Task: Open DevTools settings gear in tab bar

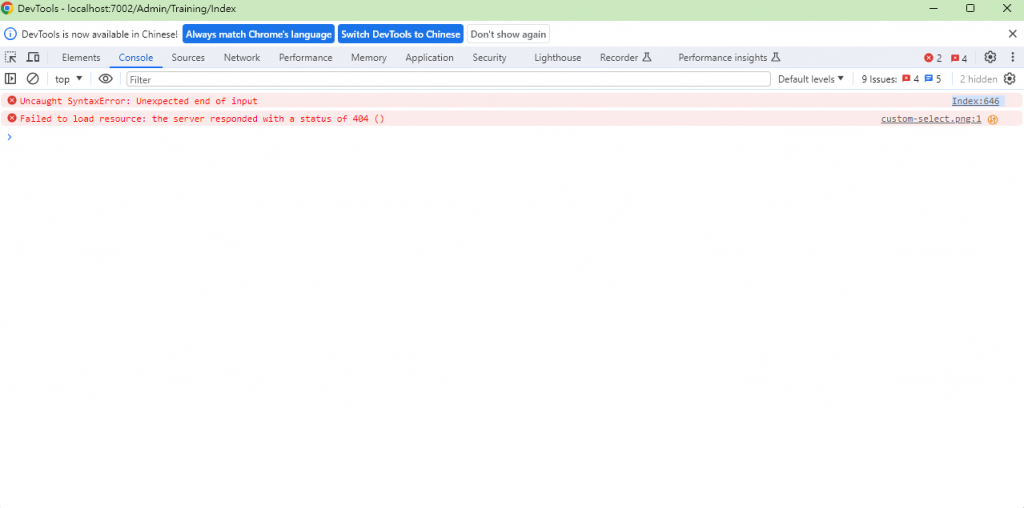Action: click(x=990, y=57)
